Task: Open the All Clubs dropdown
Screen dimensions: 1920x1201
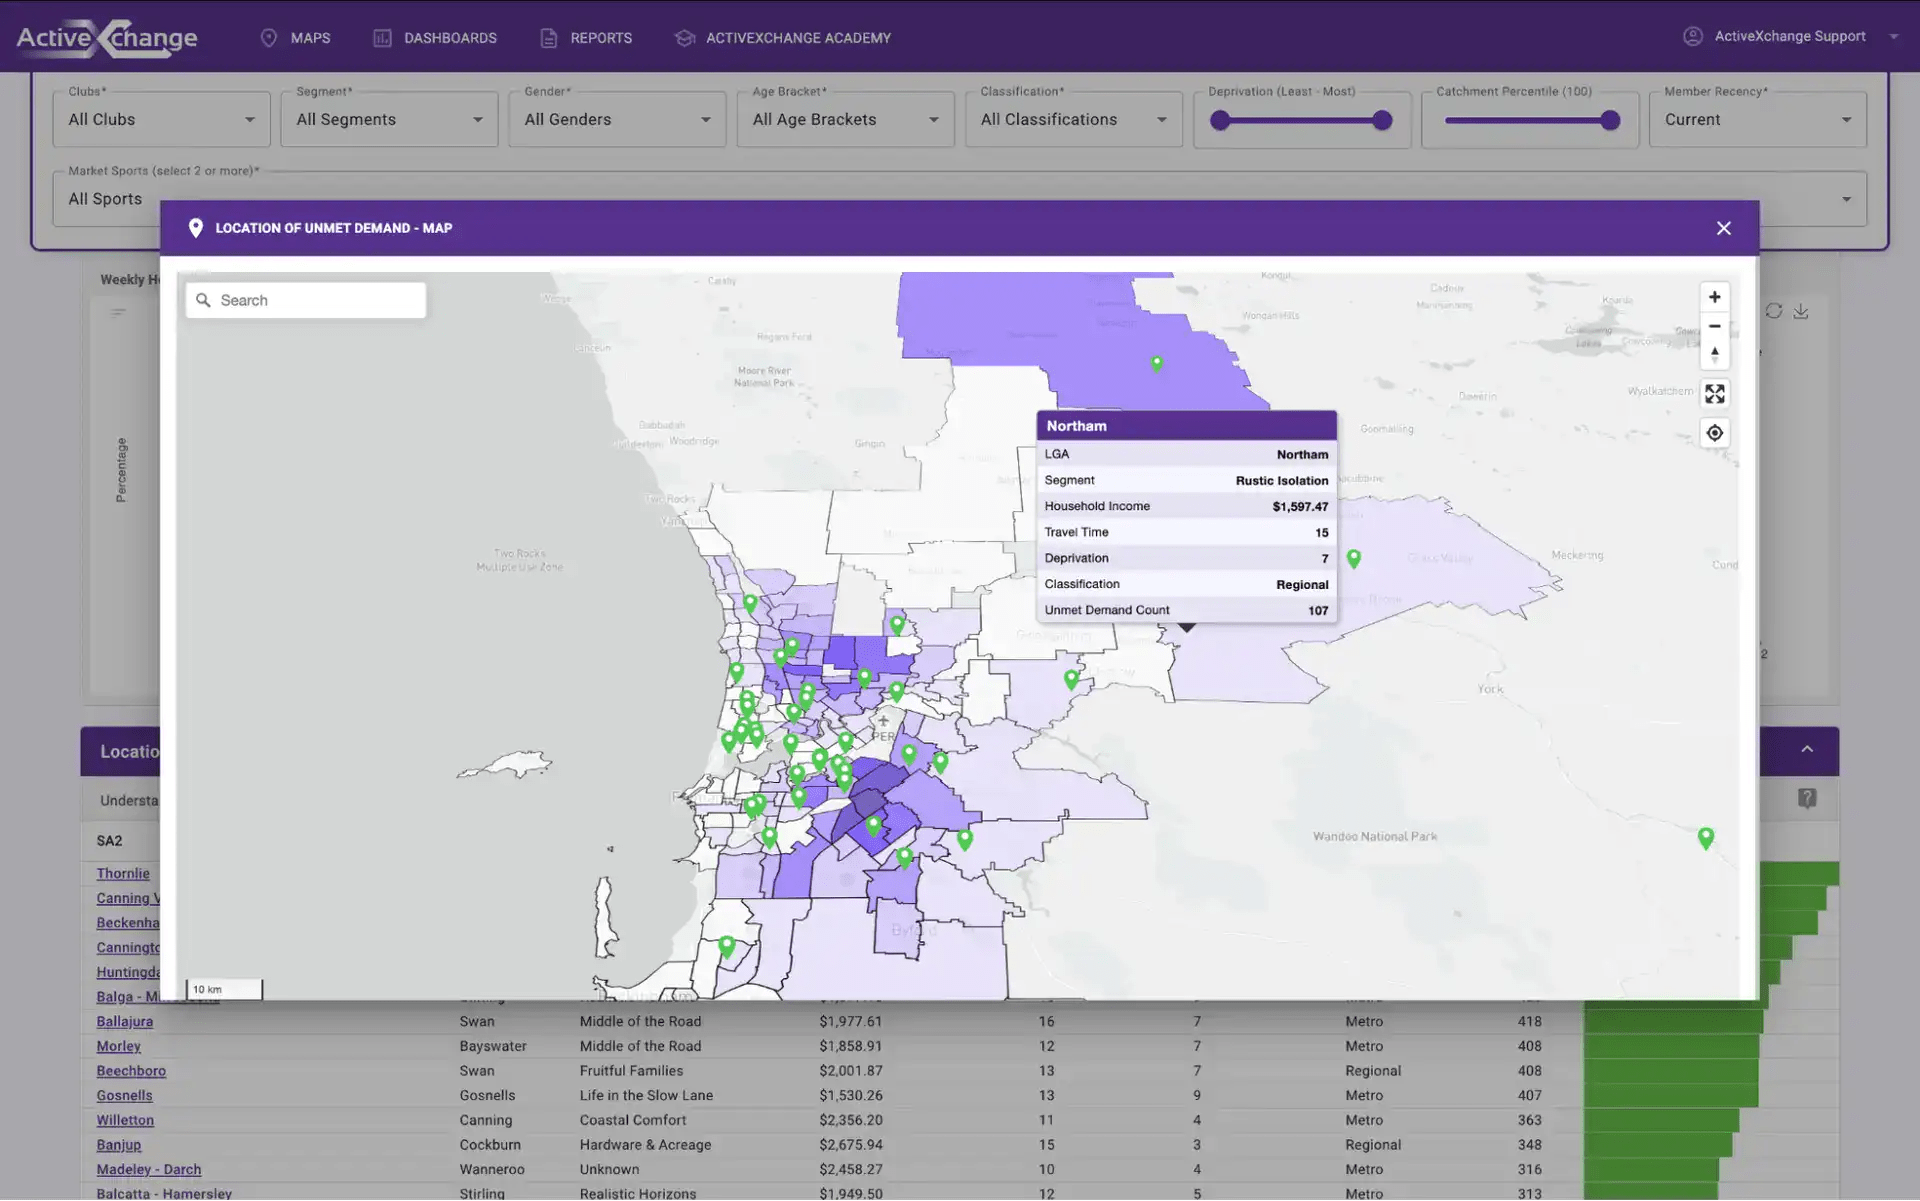Action: [161, 120]
